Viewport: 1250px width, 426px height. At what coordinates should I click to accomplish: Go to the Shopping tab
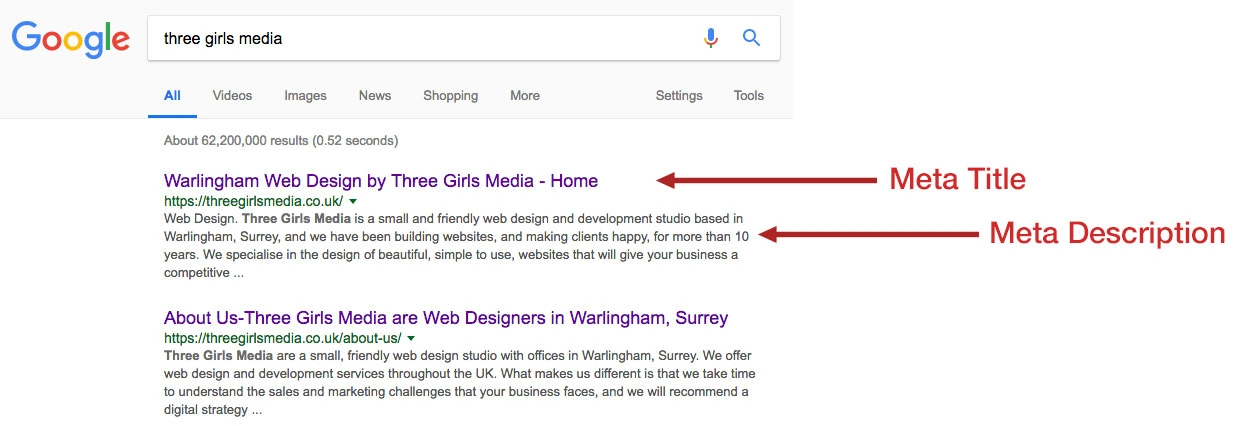click(x=450, y=96)
